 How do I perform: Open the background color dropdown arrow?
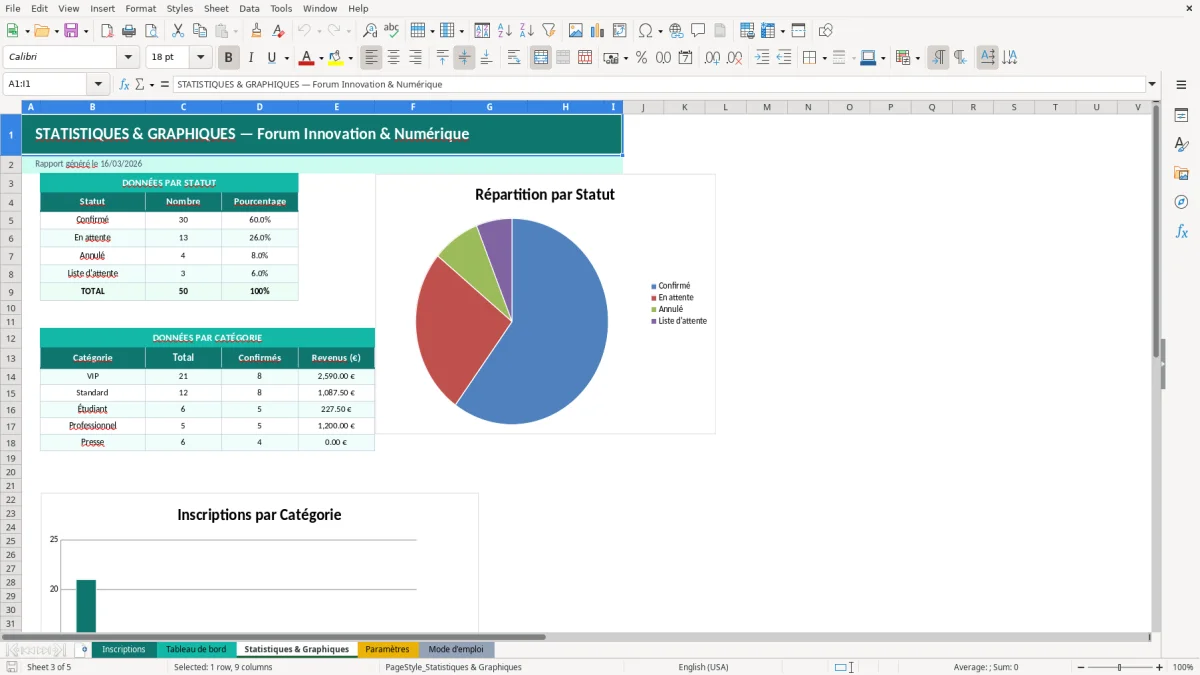pyautogui.click(x=350, y=58)
